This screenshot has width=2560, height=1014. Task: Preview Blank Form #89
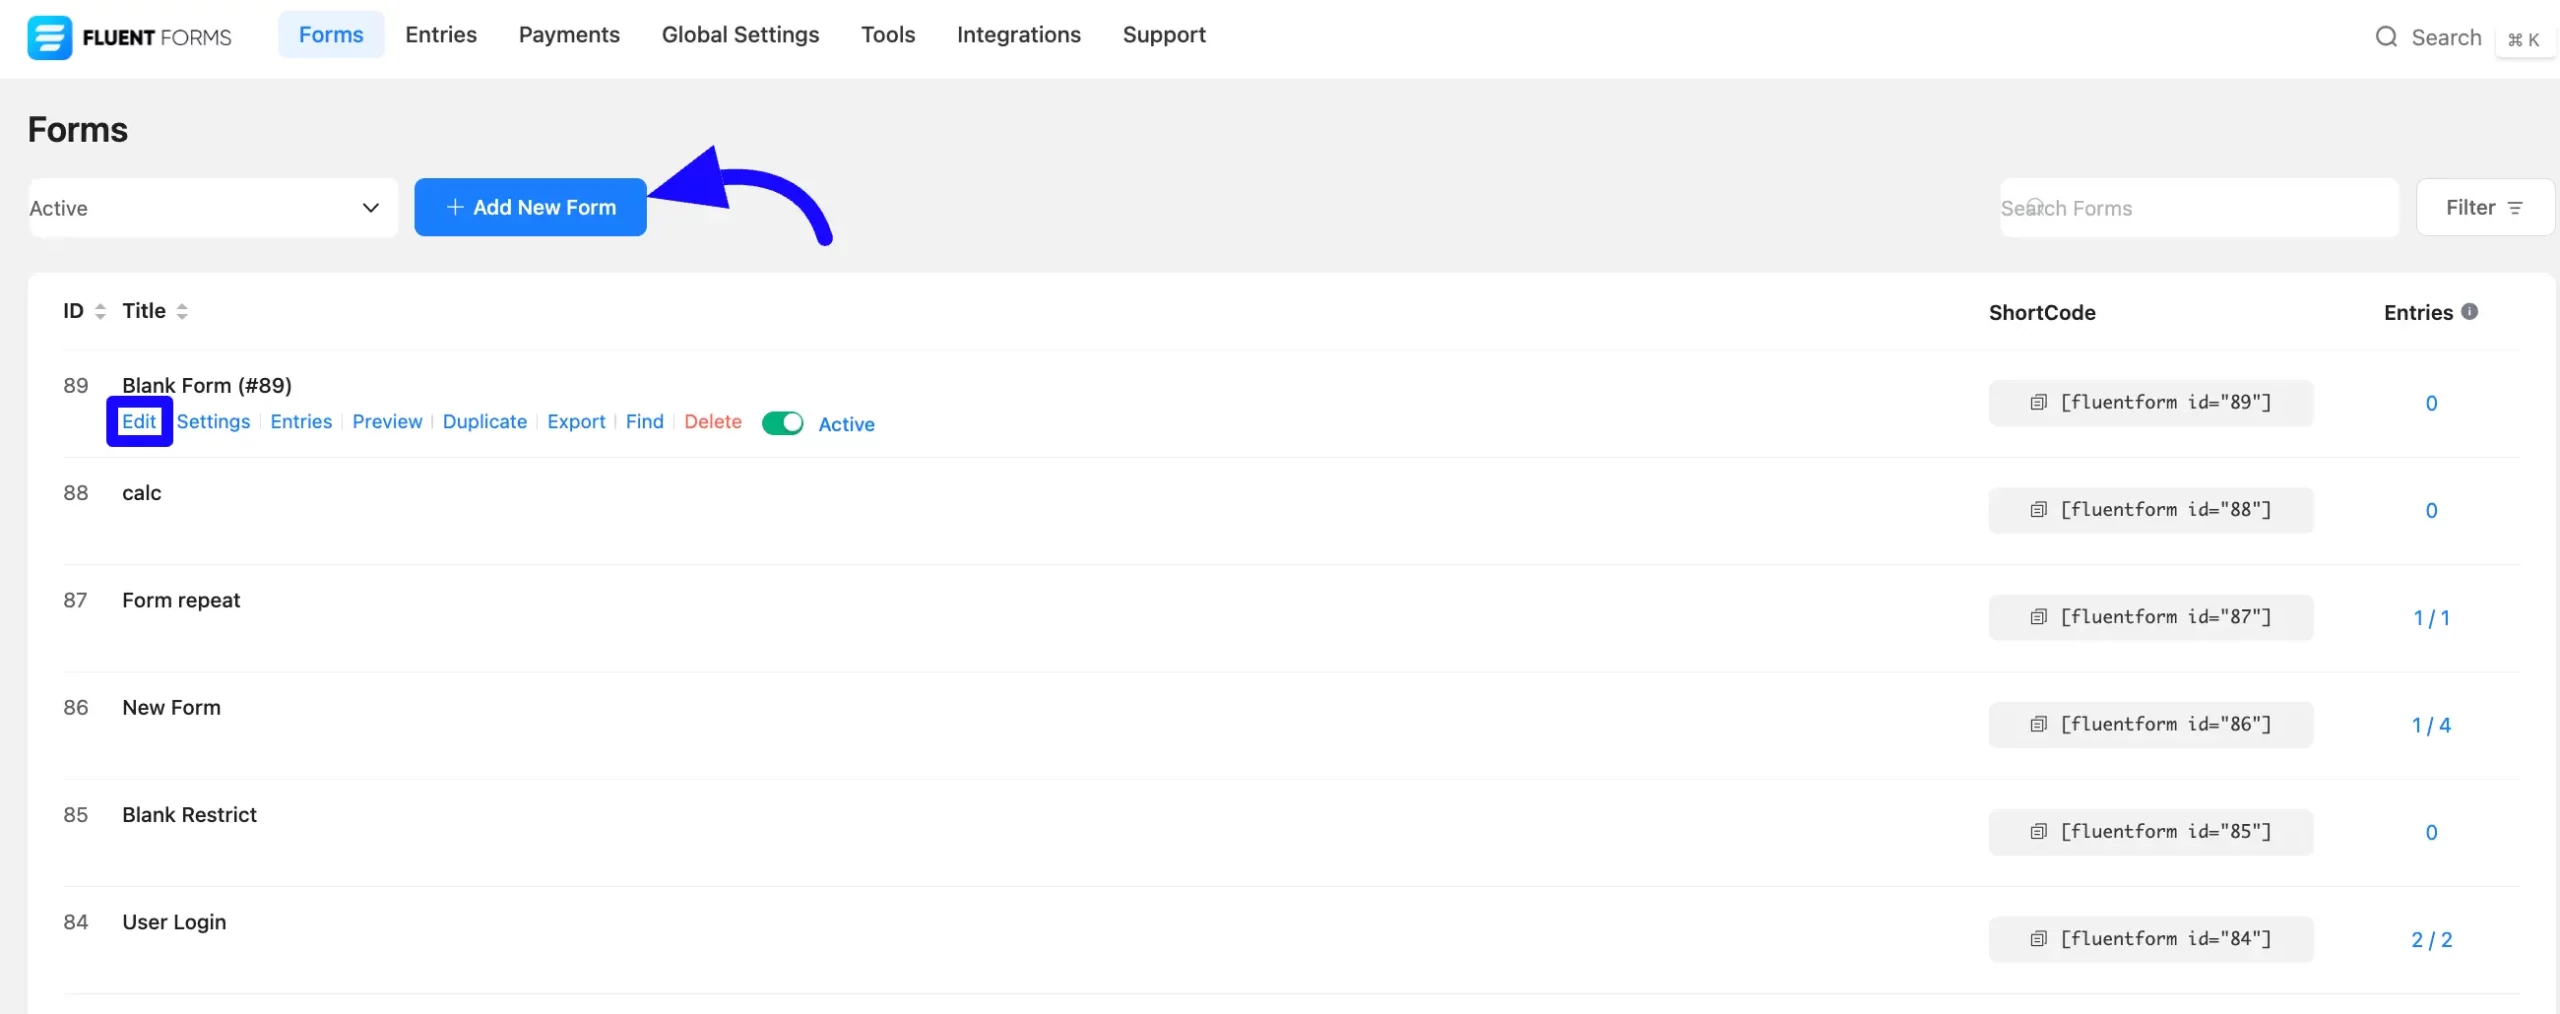[387, 421]
